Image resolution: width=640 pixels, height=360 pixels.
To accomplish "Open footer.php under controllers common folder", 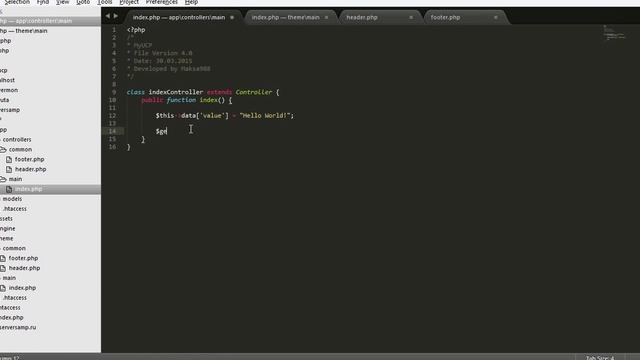I will click(x=29, y=160).
